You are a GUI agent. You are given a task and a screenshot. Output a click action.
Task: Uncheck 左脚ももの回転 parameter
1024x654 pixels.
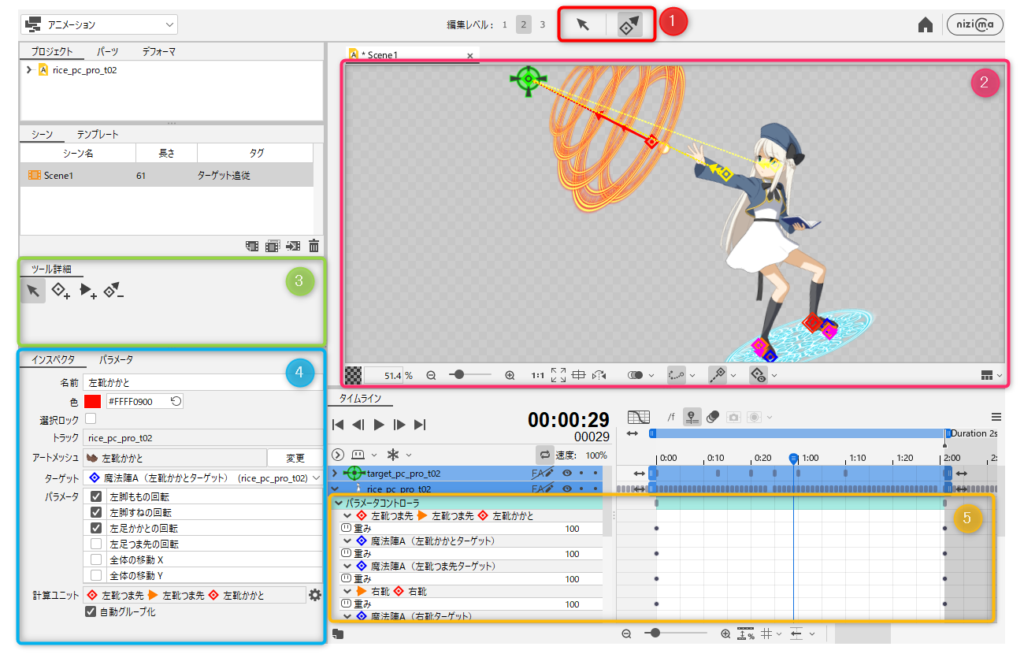[96, 497]
